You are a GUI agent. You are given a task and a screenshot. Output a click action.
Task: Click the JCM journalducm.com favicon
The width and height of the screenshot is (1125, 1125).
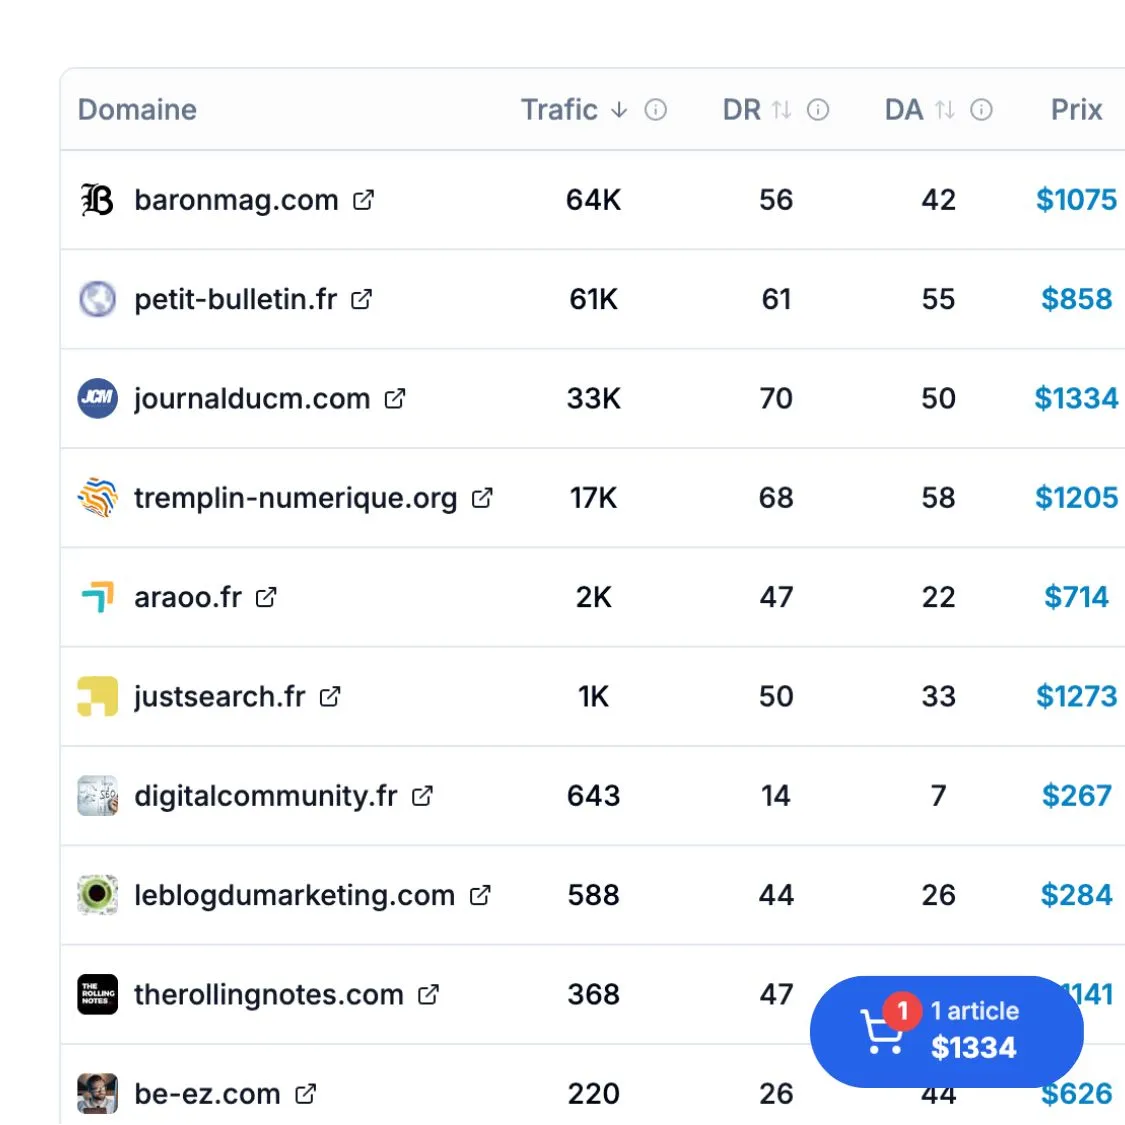[98, 398]
